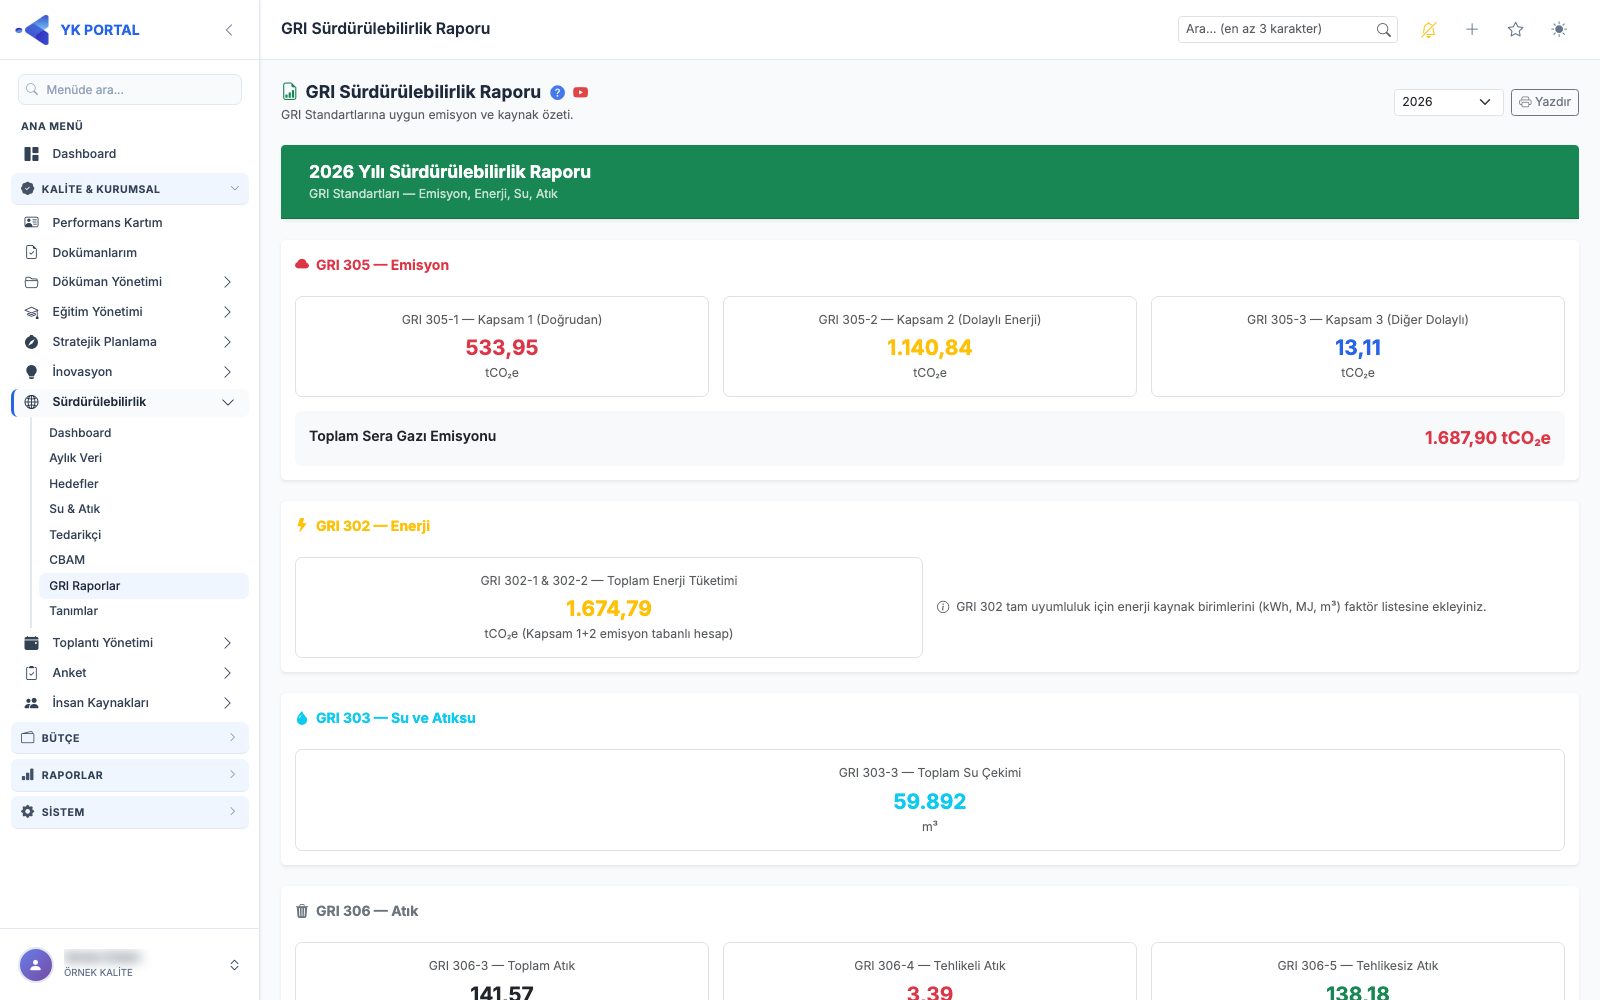Open Aylık Veri submenu item
This screenshot has width=1600, height=1000.
pyautogui.click(x=76, y=458)
